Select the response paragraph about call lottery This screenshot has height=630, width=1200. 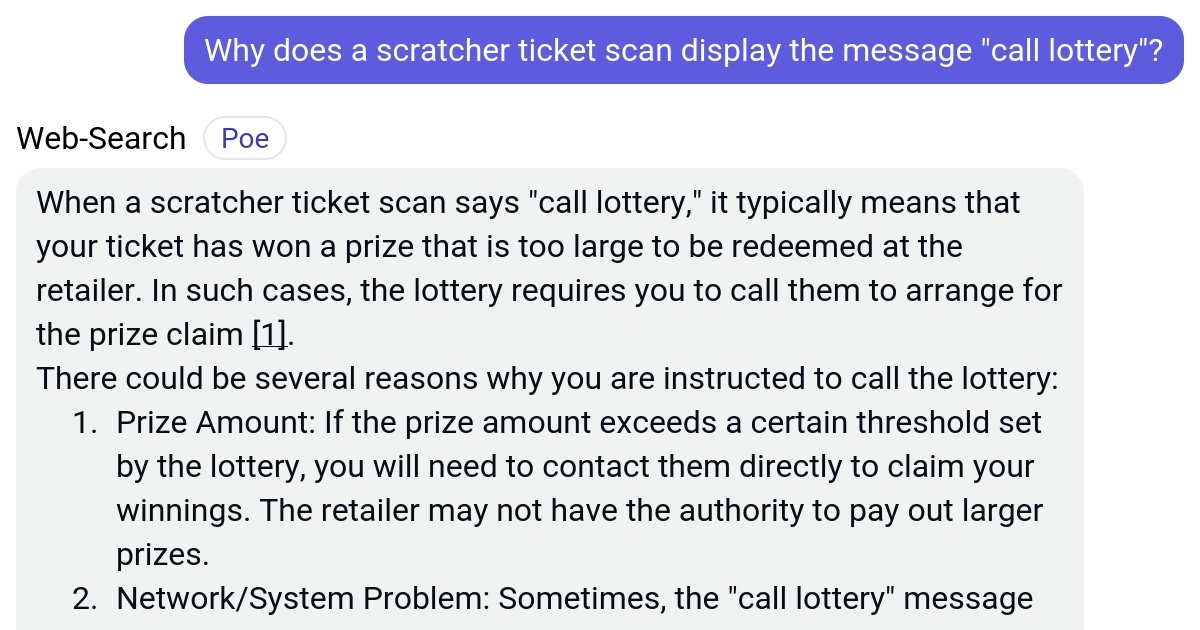[x=550, y=268]
